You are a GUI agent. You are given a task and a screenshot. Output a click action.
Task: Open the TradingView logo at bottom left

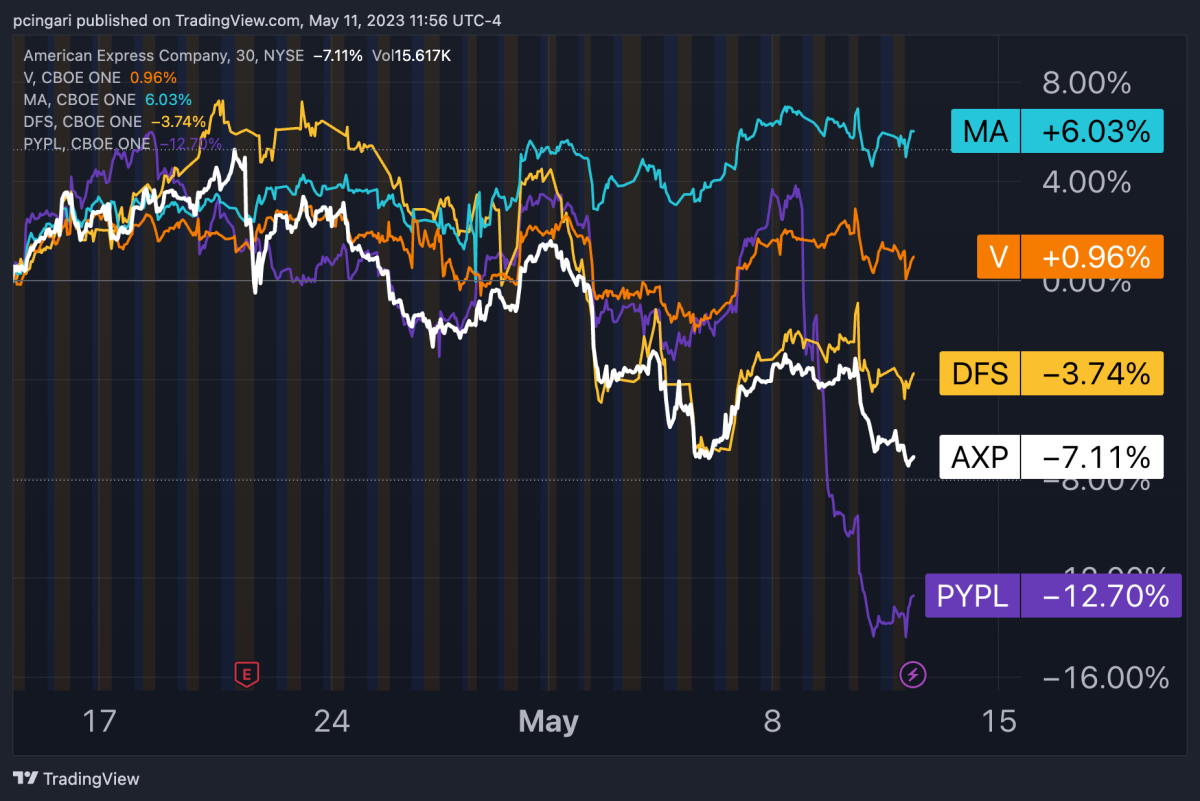(x=76, y=779)
